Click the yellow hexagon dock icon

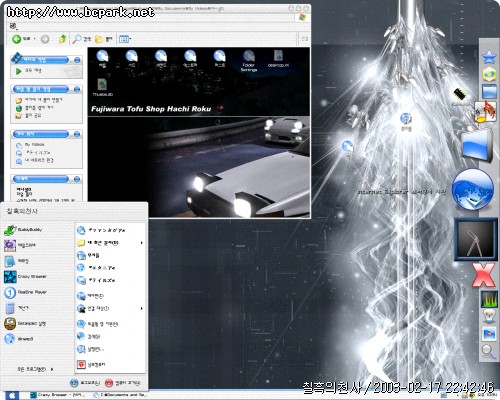click(x=489, y=74)
